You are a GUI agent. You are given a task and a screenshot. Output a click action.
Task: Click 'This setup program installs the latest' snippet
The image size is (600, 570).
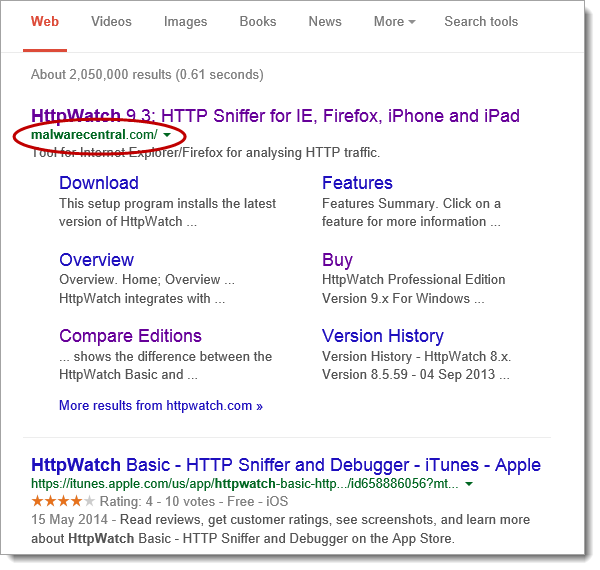click(x=167, y=204)
